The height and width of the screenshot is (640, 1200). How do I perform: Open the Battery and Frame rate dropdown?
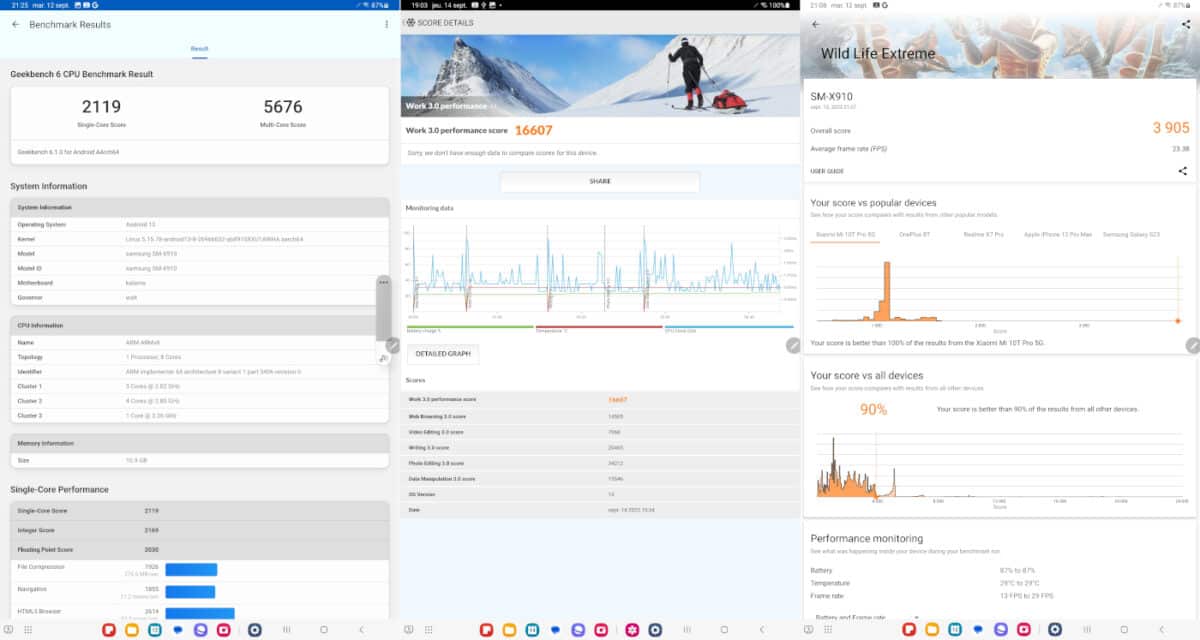[867, 617]
